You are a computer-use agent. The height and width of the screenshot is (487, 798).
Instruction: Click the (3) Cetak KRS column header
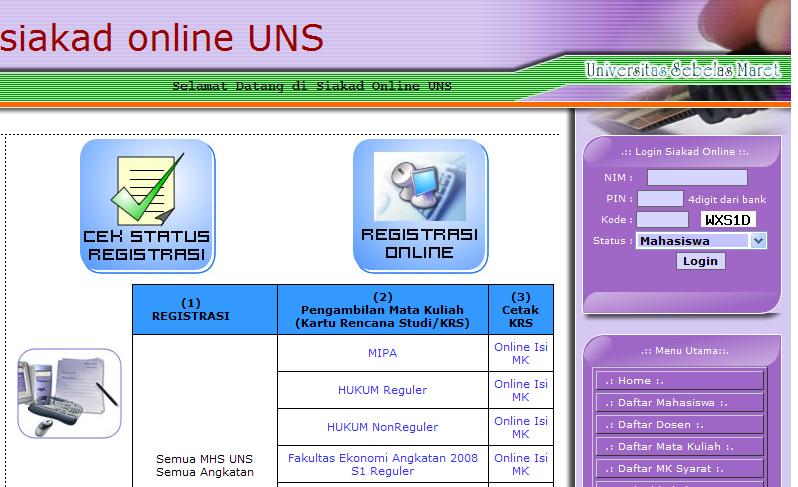pyautogui.click(x=521, y=309)
